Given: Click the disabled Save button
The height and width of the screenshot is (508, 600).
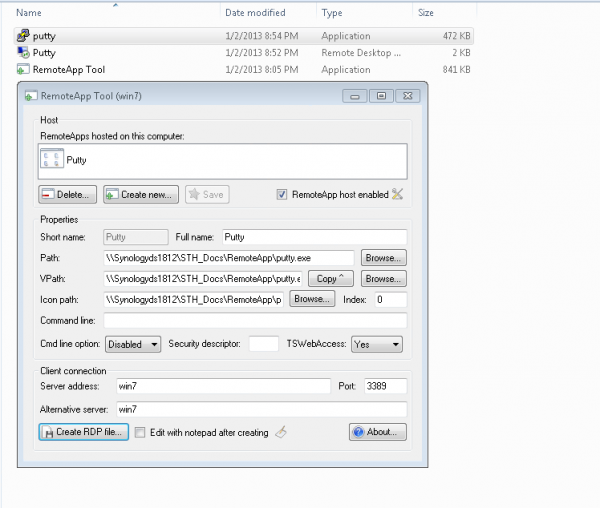Looking at the screenshot, I should (x=207, y=194).
